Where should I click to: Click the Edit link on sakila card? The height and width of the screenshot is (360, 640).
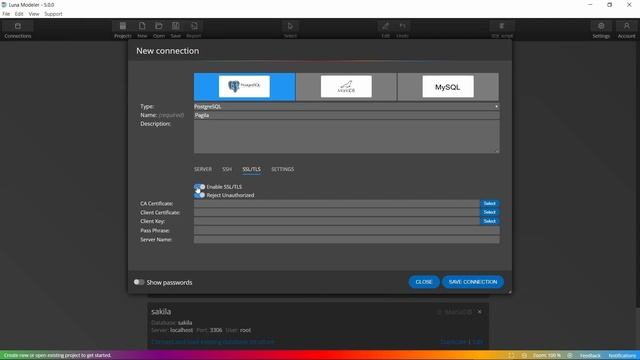(x=478, y=342)
